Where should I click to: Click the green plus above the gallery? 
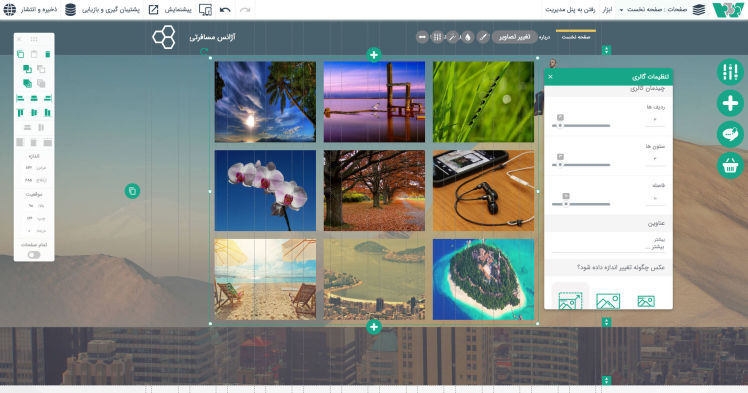pos(374,55)
